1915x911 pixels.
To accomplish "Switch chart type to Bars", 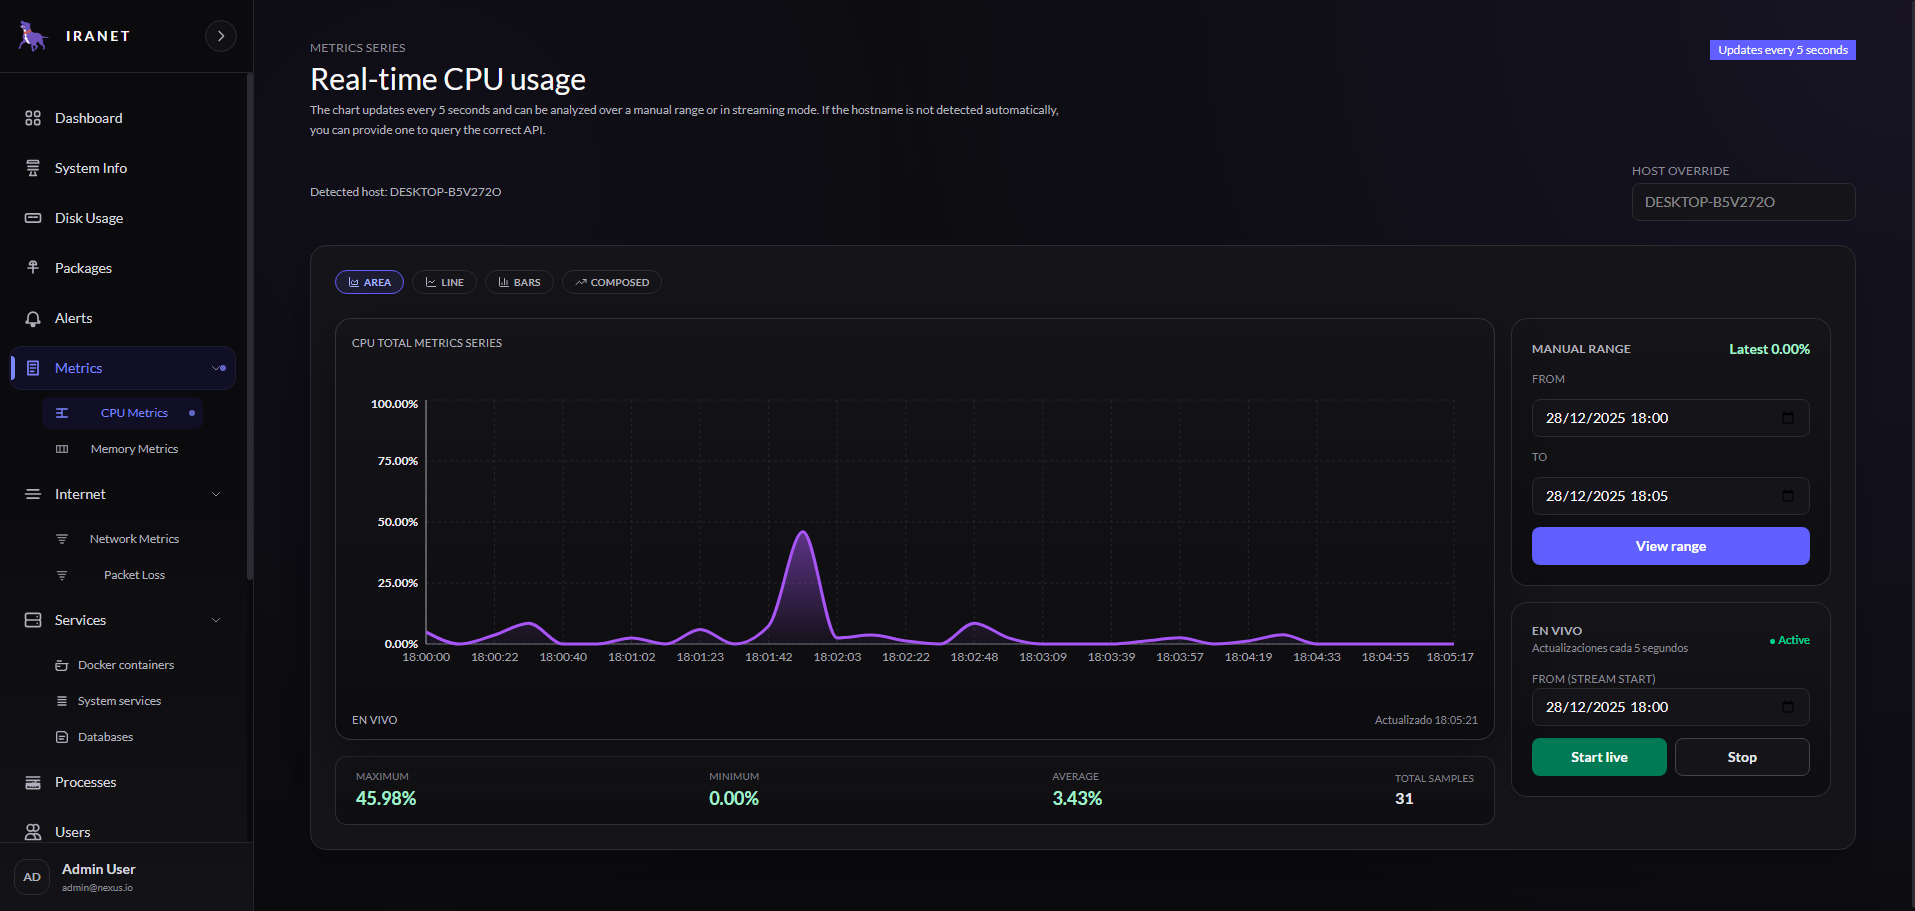I will click(519, 282).
